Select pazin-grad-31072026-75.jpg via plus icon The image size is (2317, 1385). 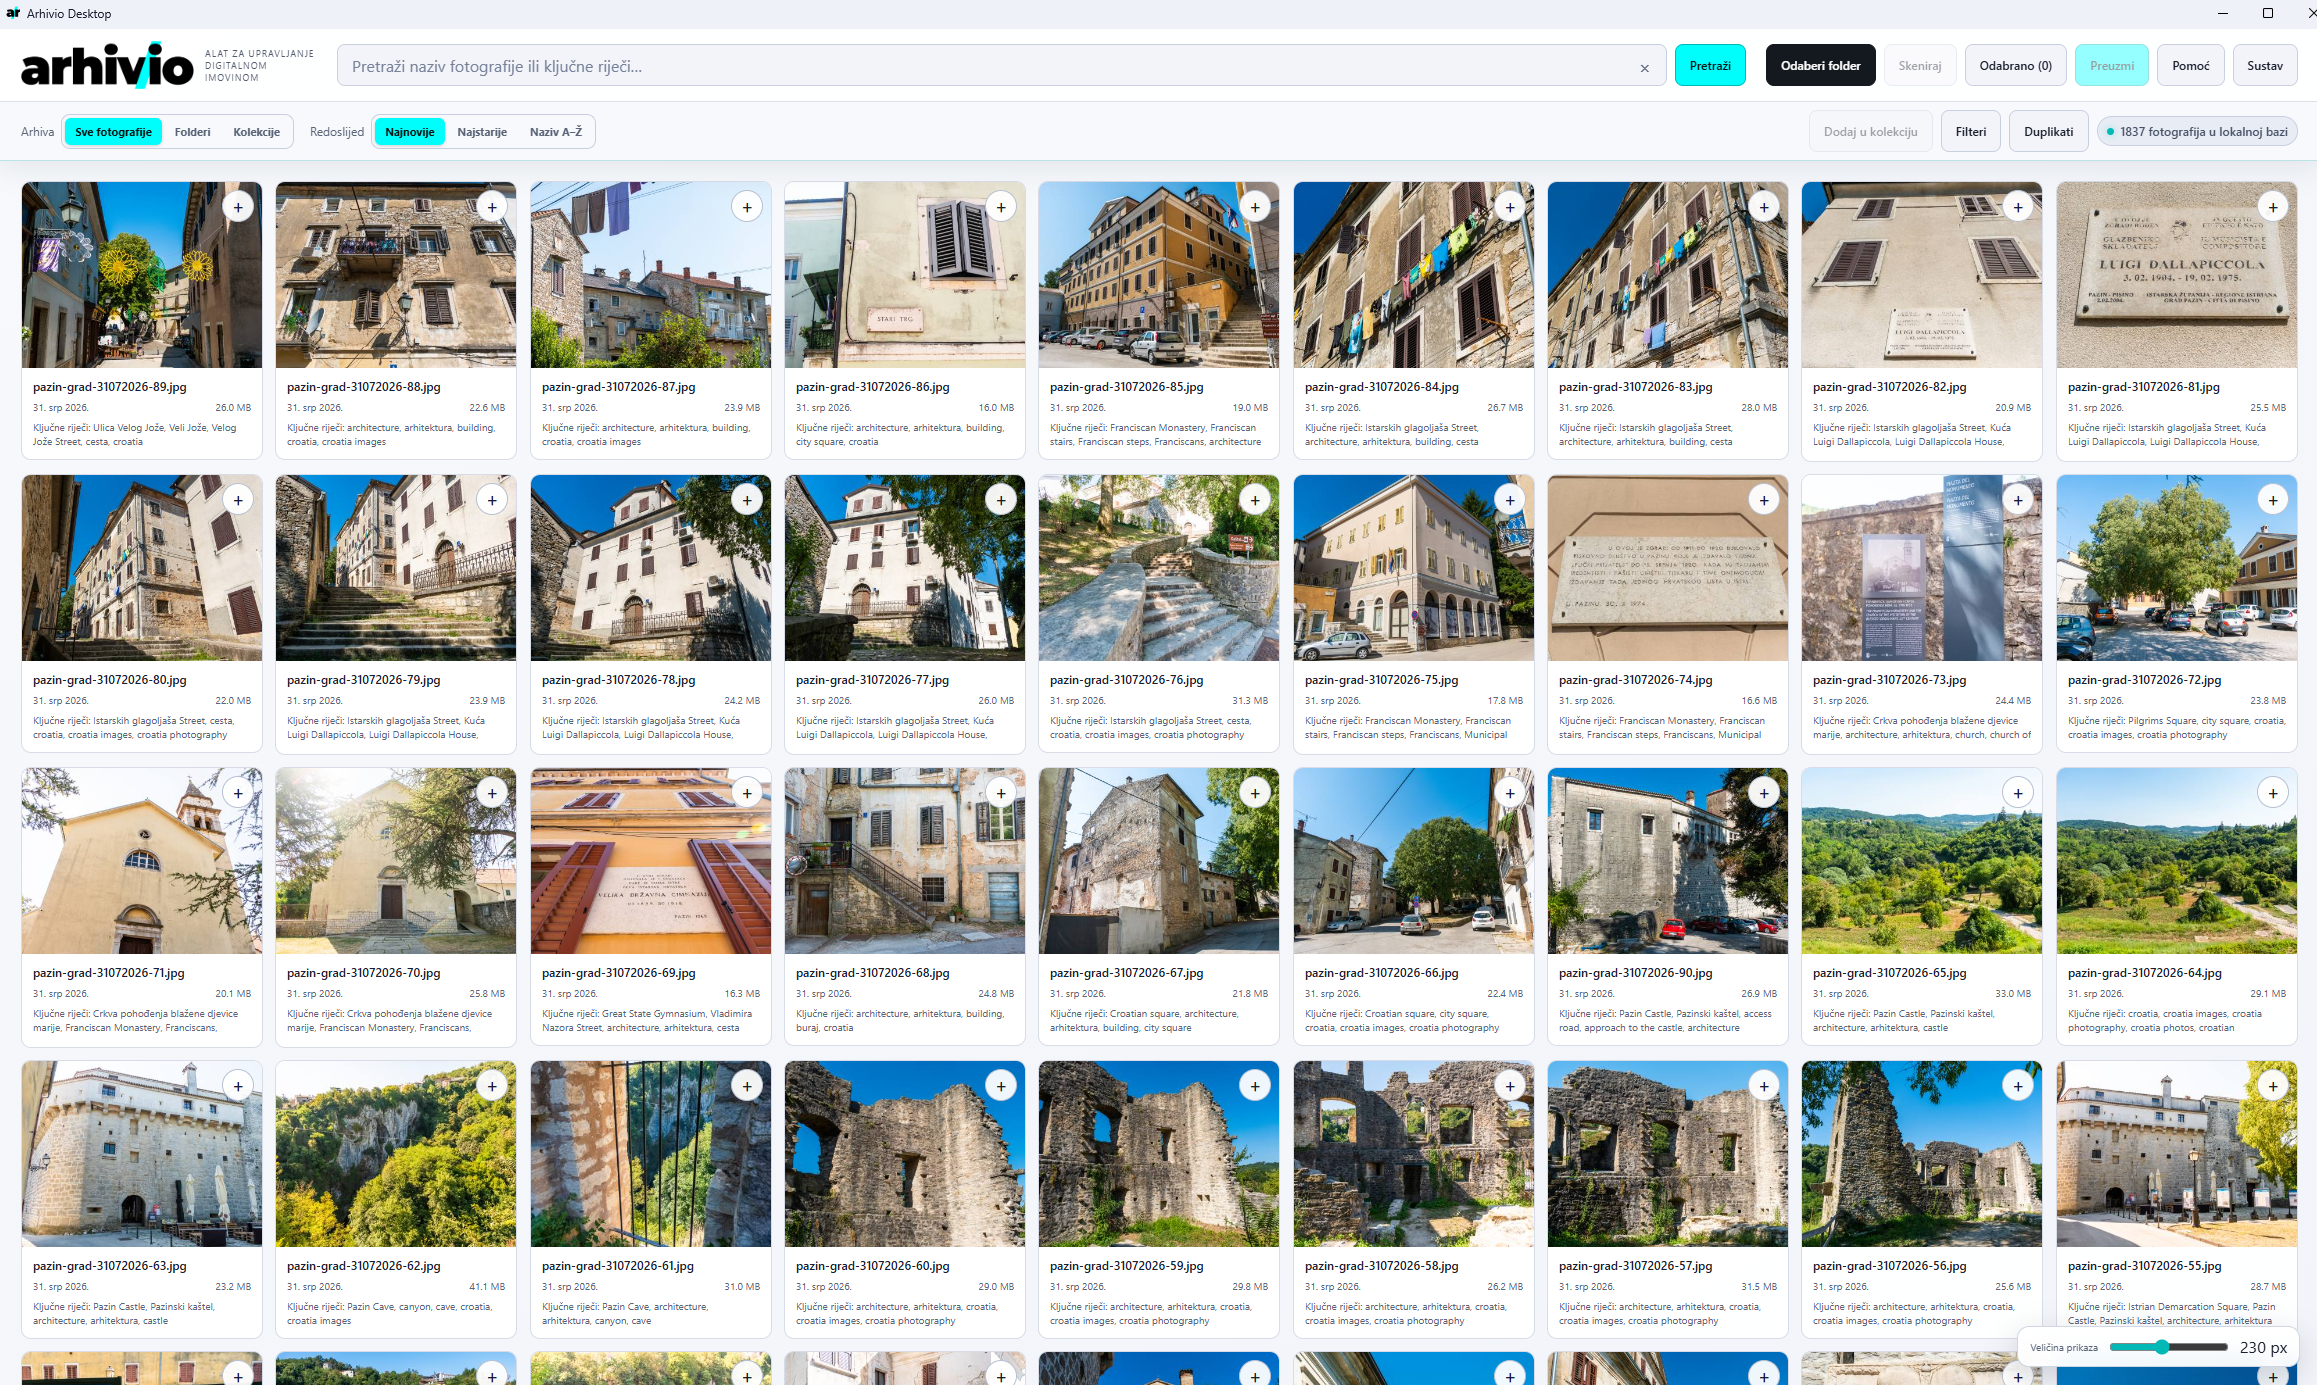click(x=1510, y=500)
